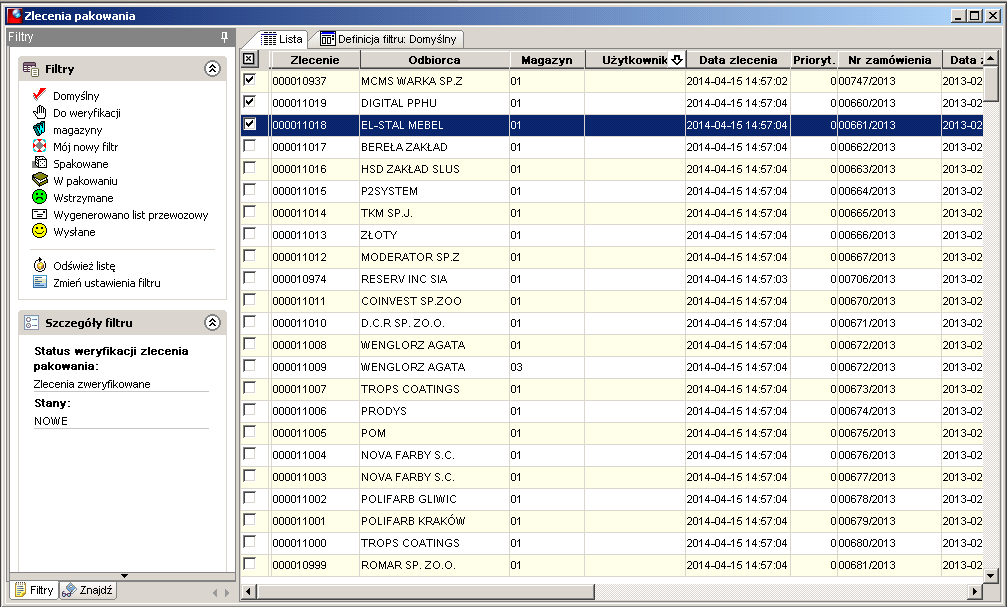Viewport: 1007px width, 607px height.
Task: Click the horizontal scrollbar left arrow
Action: 249,591
